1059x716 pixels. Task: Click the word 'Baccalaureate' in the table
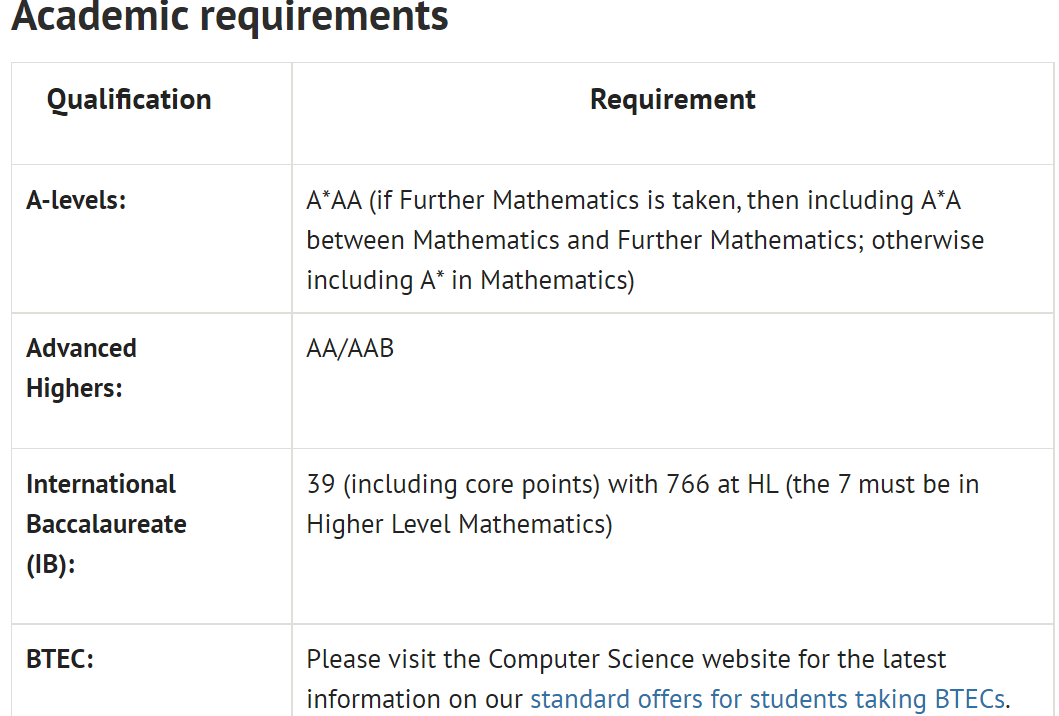pyautogui.click(x=106, y=524)
